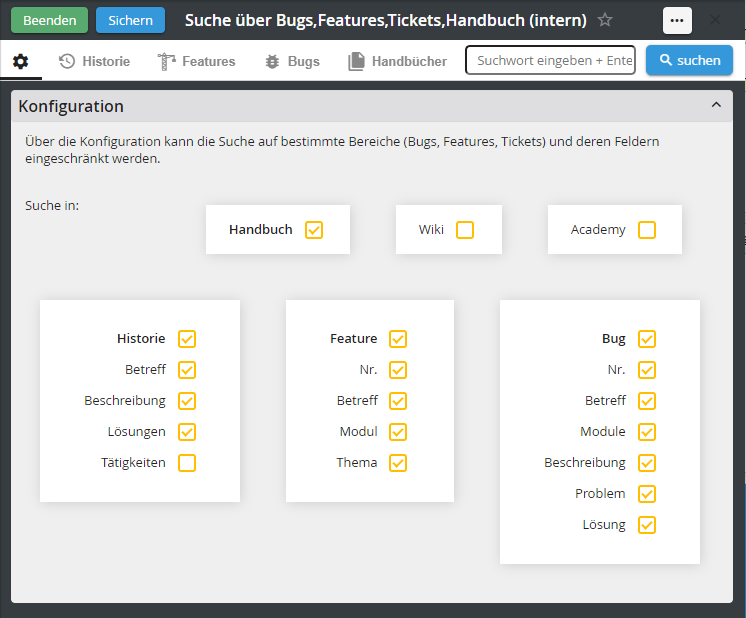
Task: Focus the Suchwort eingeben input field
Action: click(550, 60)
